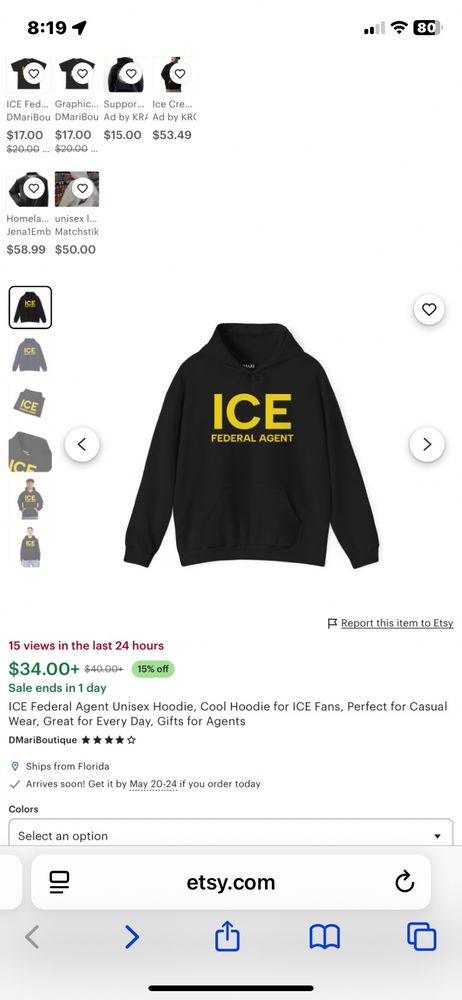Show previous product photo with left arrow

pos(82,445)
